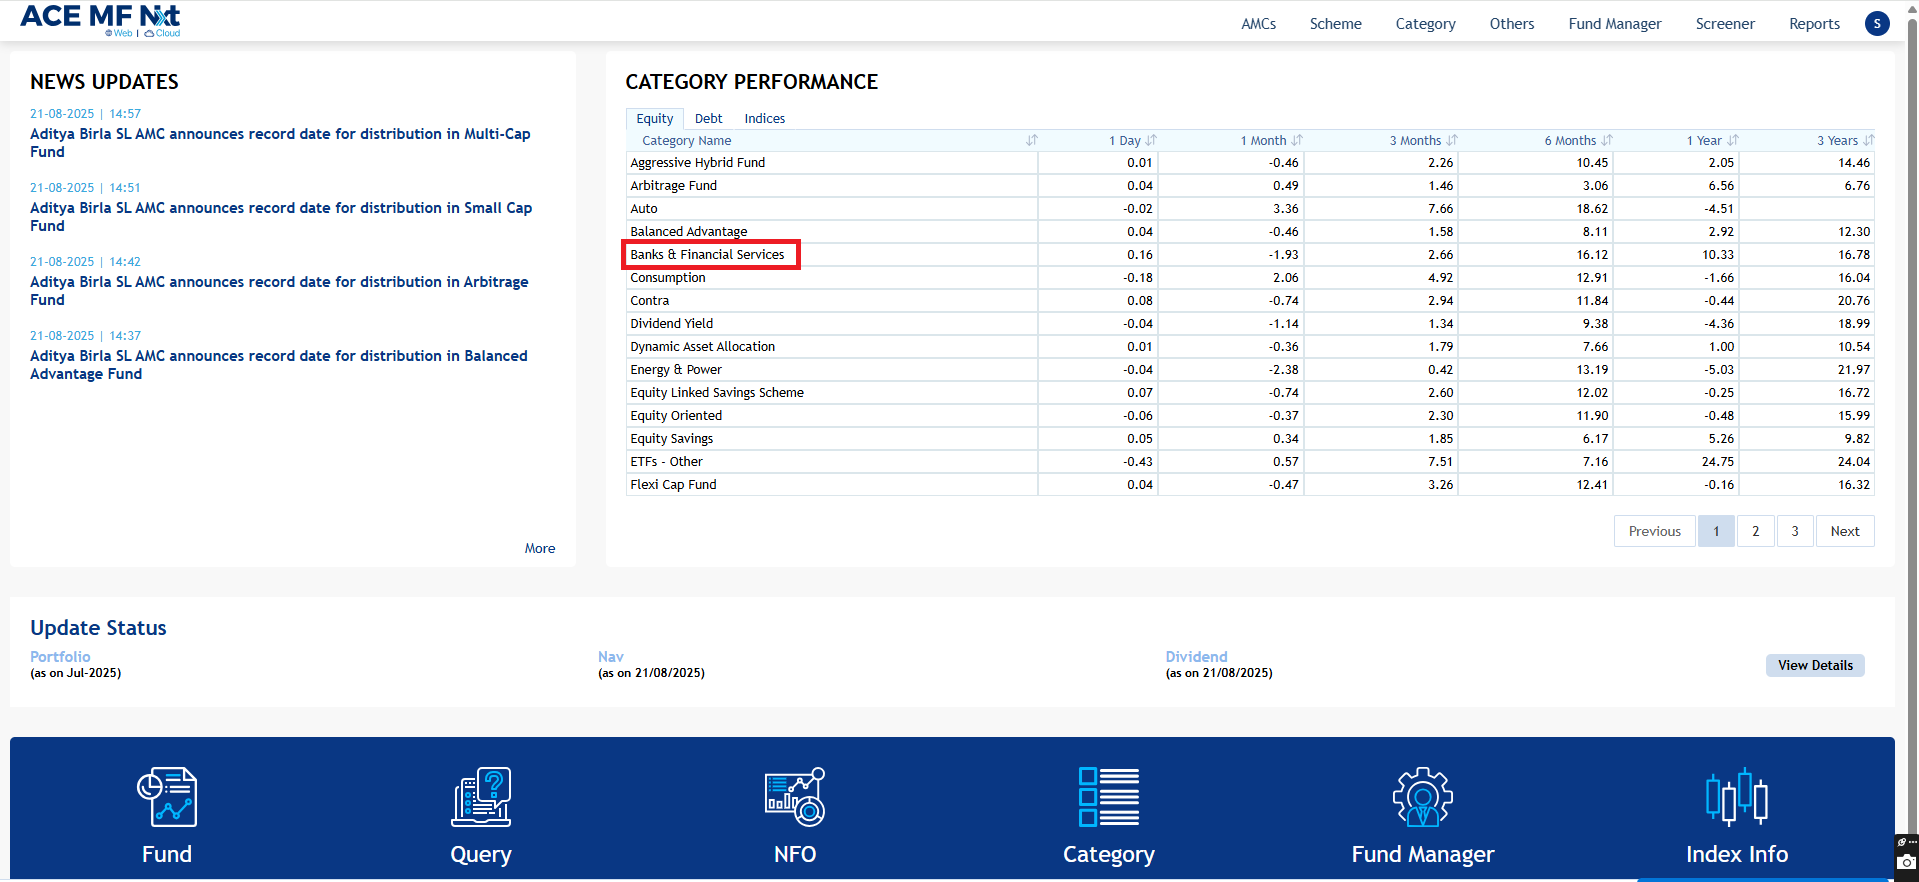Switch to the Indices tab
This screenshot has height=882, width=1919.
coord(764,119)
